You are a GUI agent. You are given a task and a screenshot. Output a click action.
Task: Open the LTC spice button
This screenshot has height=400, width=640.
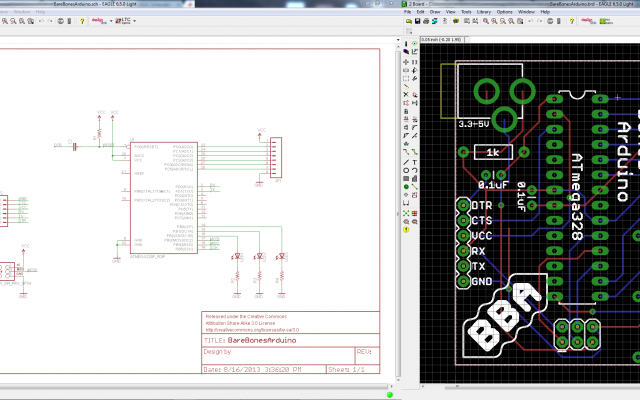coord(122,21)
